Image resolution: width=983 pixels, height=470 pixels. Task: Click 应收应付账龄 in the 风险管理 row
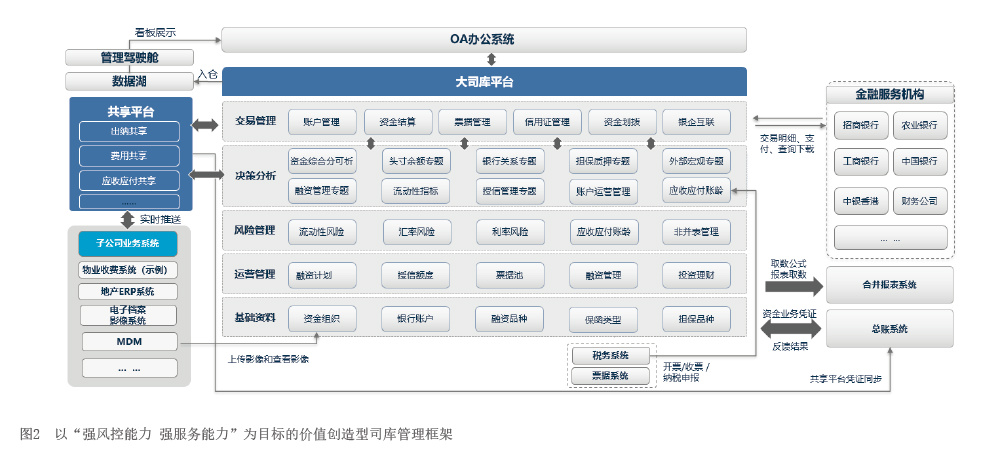604,232
